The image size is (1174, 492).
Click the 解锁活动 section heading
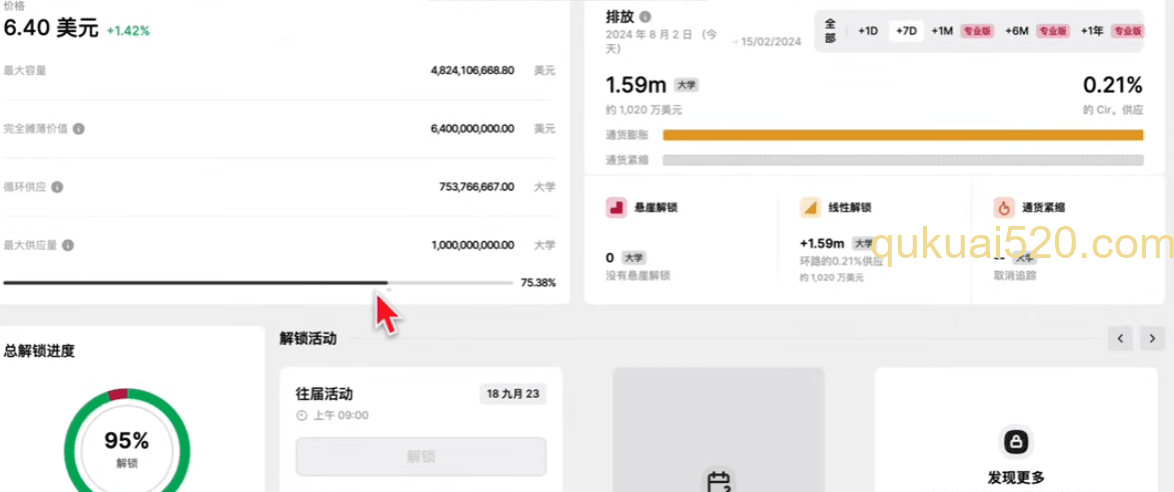[x=308, y=338]
